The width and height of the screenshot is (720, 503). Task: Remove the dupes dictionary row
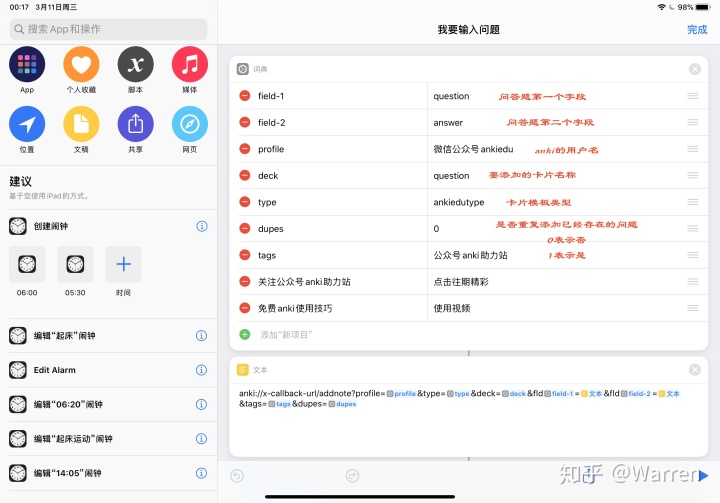[245, 228]
